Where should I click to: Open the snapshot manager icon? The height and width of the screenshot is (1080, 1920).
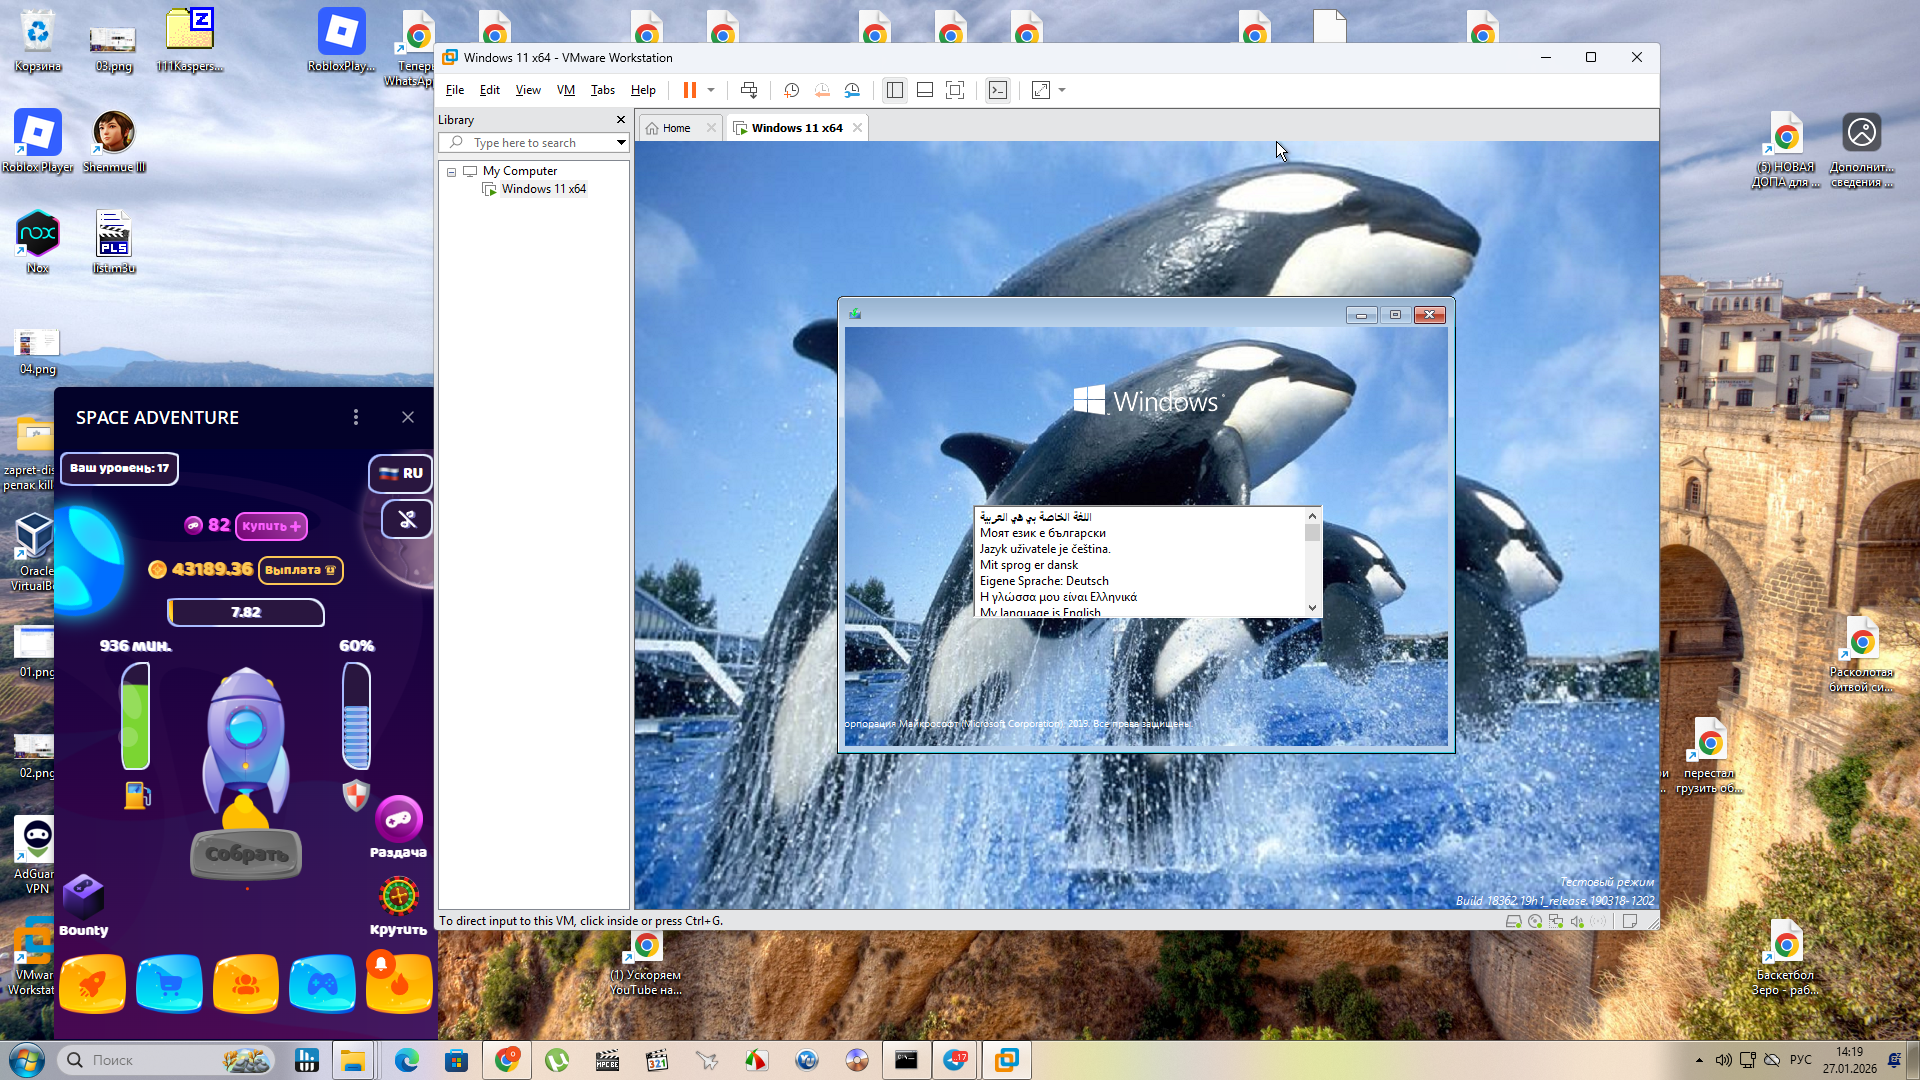[x=852, y=90]
